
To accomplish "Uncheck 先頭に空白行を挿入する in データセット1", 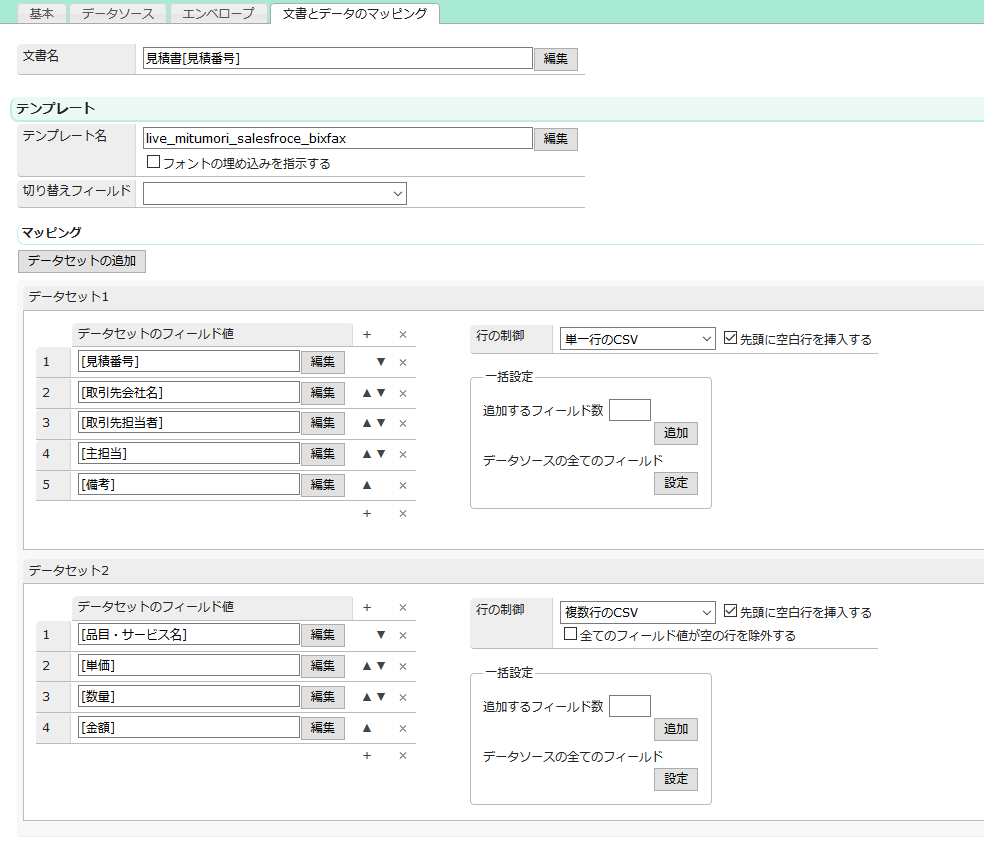I will (x=730, y=339).
